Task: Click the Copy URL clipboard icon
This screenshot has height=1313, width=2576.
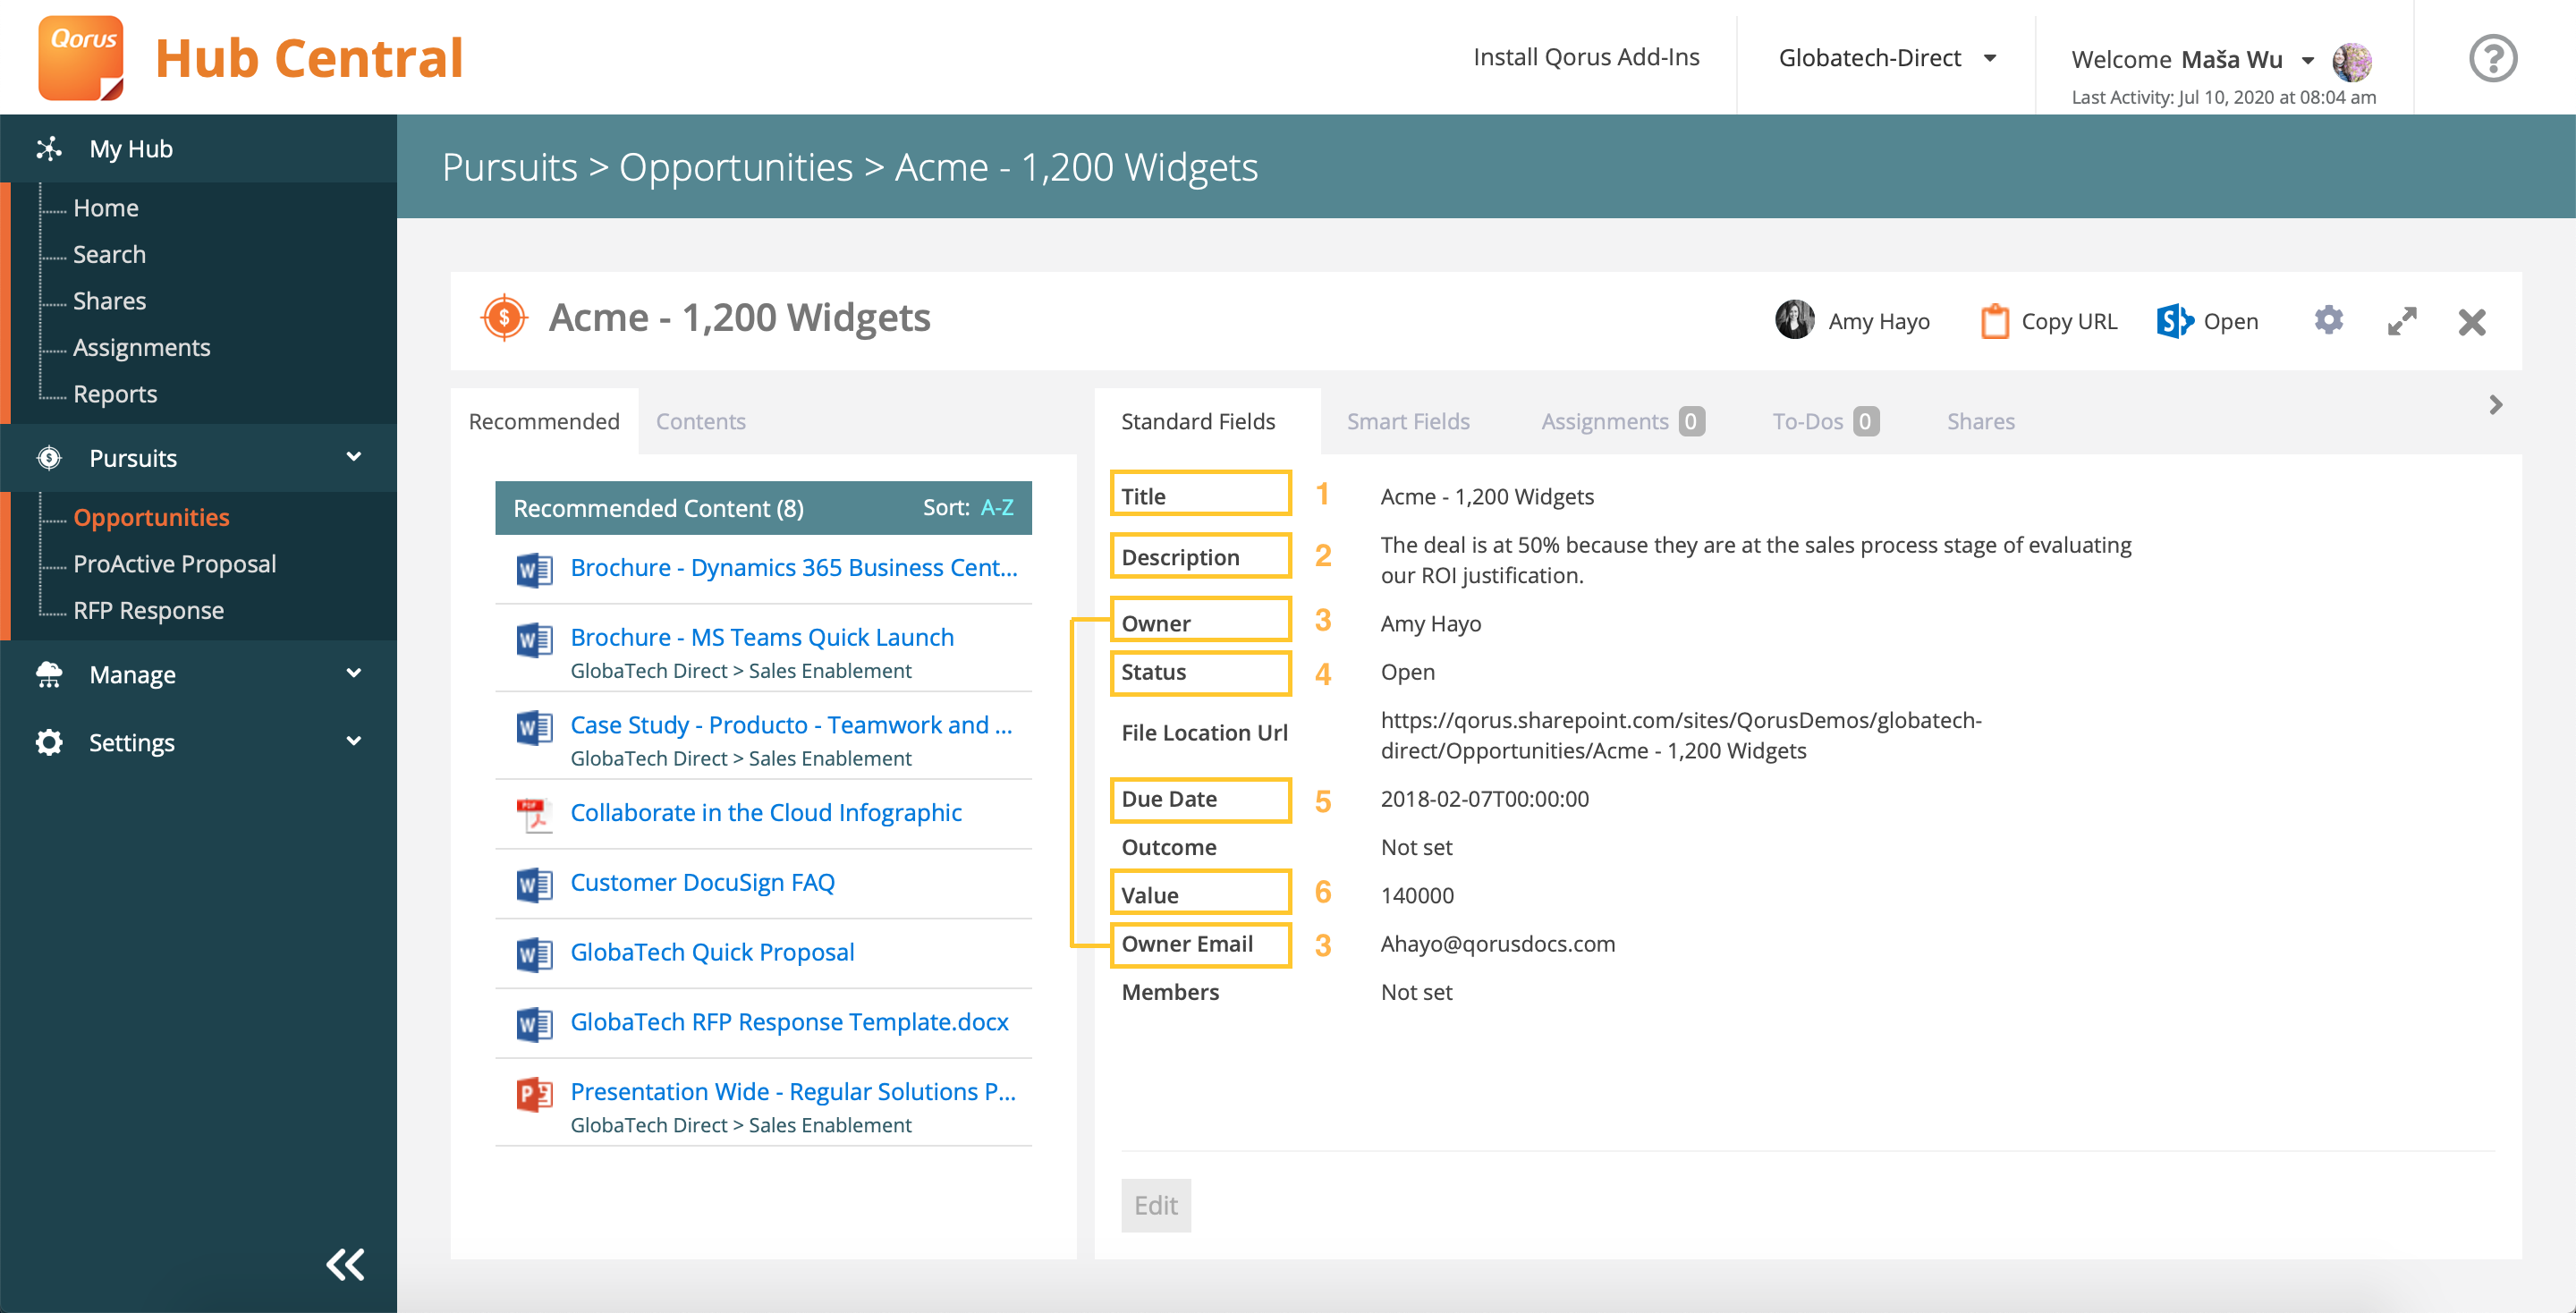Action: tap(1994, 321)
